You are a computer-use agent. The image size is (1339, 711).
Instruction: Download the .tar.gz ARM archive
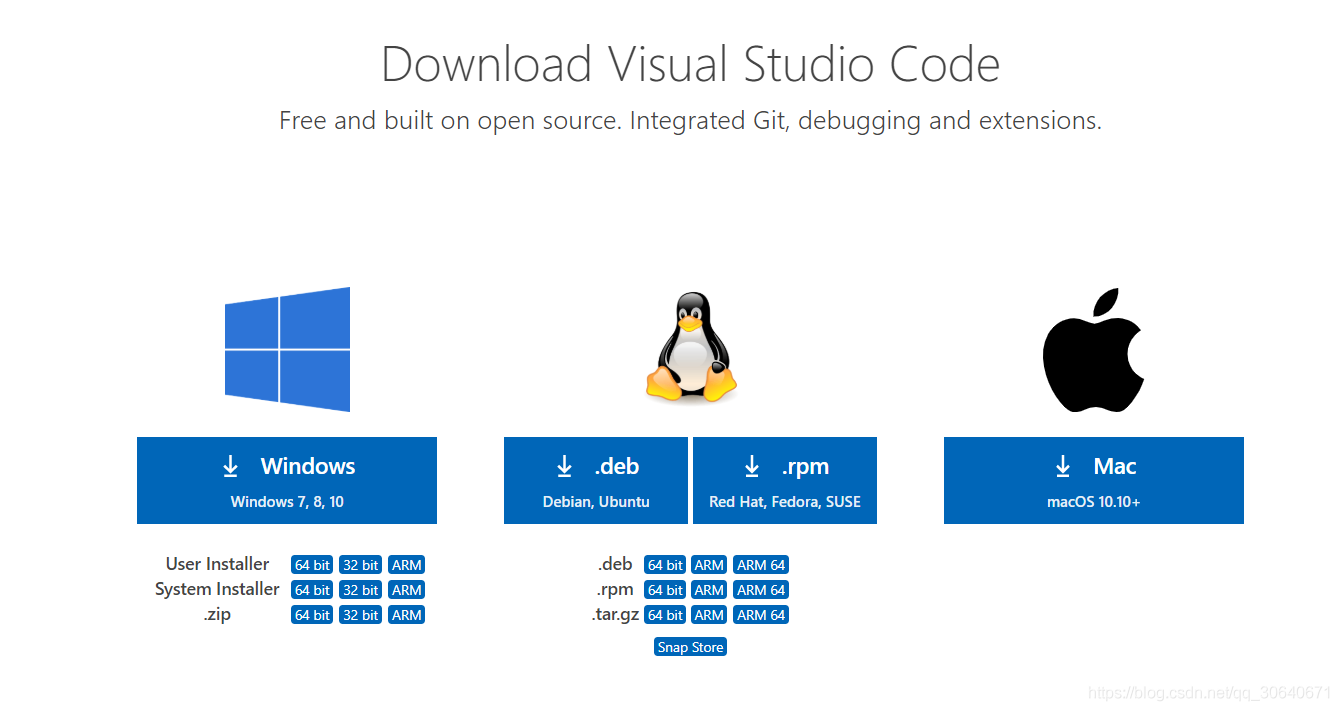click(x=709, y=615)
